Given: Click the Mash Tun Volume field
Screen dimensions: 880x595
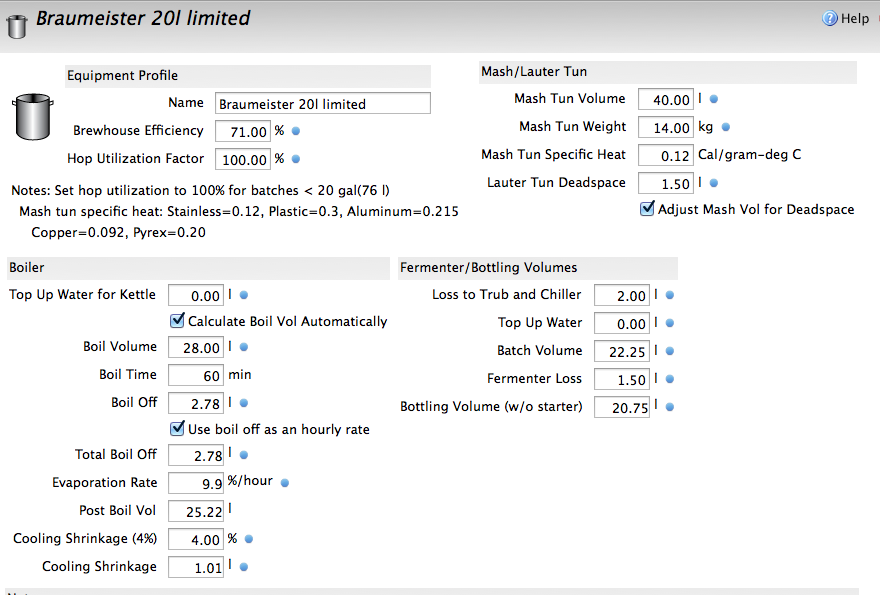Looking at the screenshot, I should 666,99.
